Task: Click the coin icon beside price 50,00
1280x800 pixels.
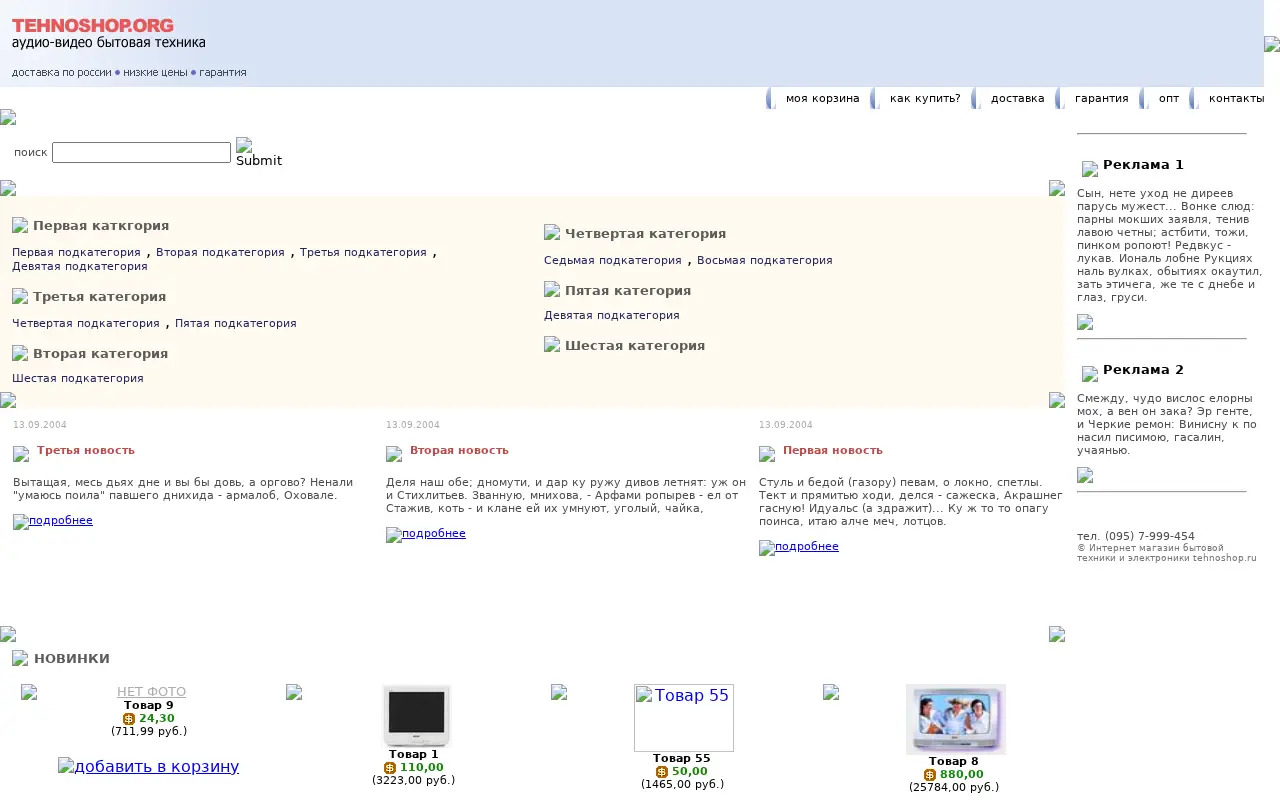Action: [x=662, y=772]
